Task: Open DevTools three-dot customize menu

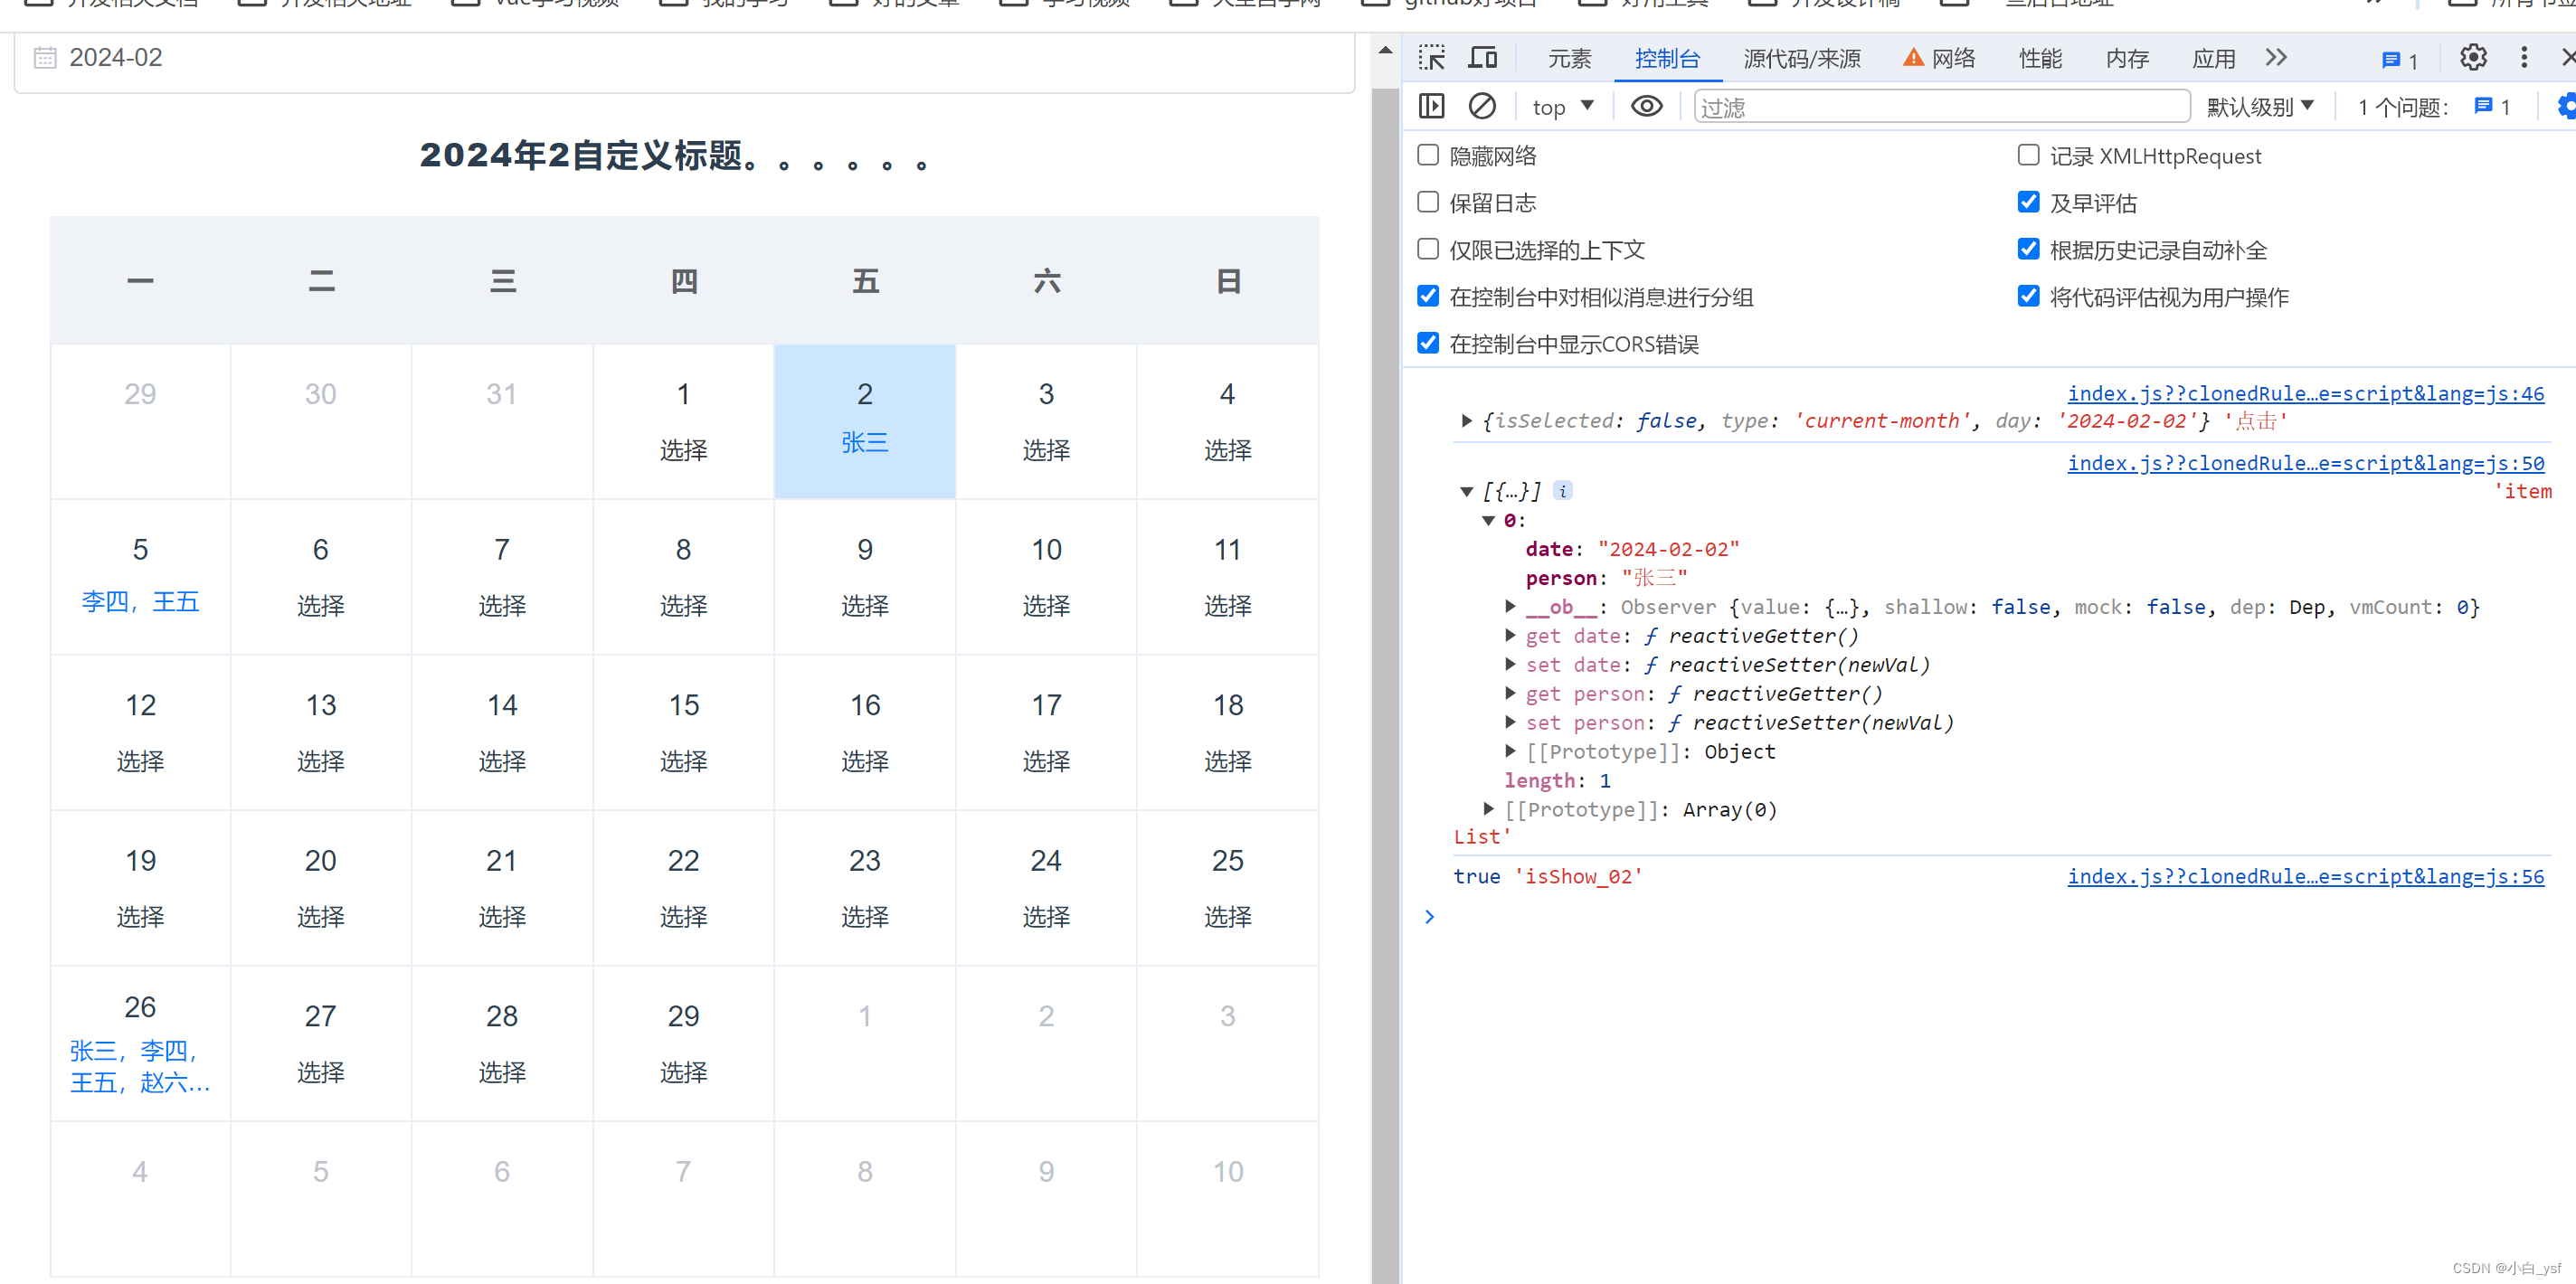Action: pos(2524,58)
